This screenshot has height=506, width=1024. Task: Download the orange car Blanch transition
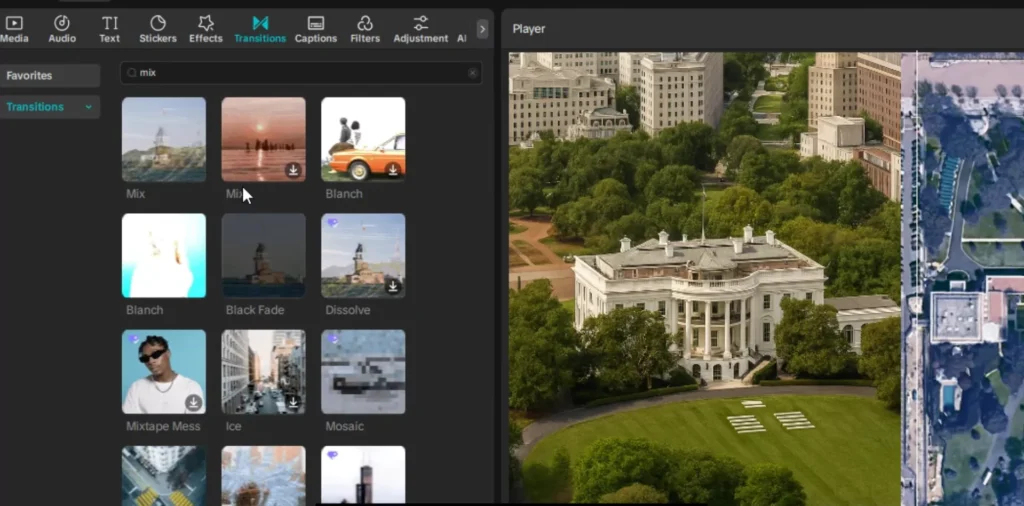(x=392, y=170)
